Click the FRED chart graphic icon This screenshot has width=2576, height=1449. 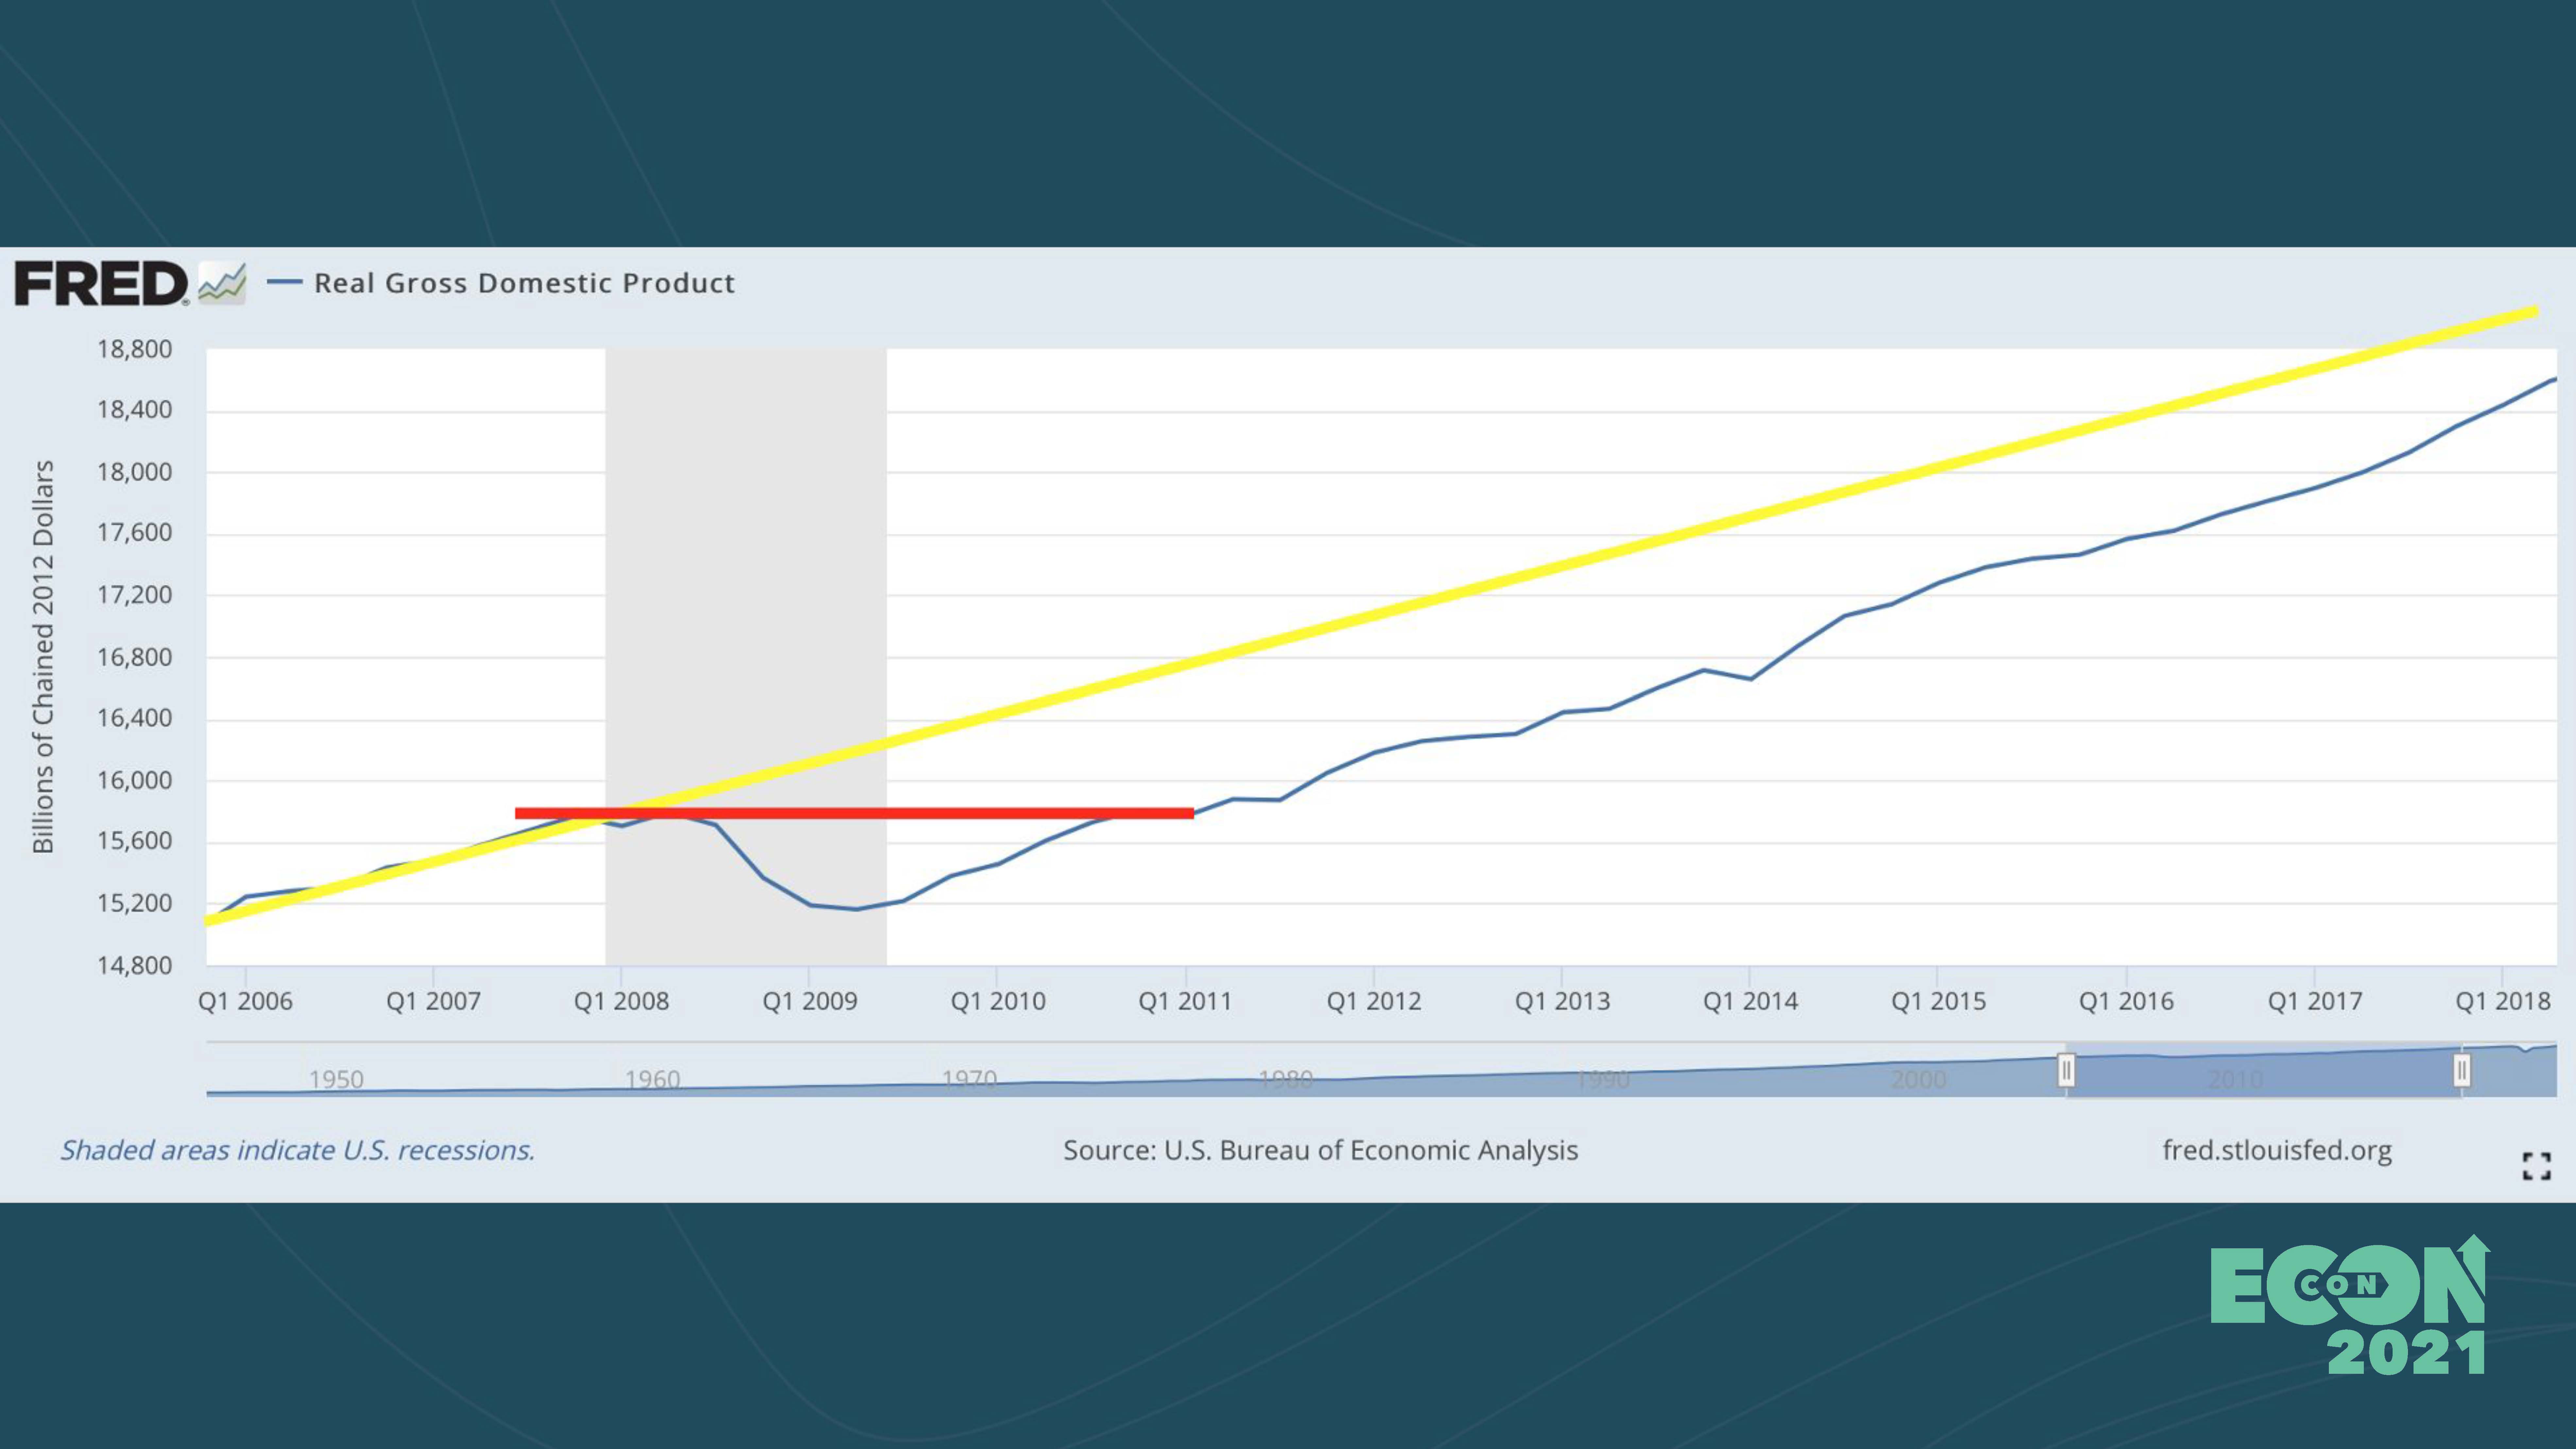point(222,283)
